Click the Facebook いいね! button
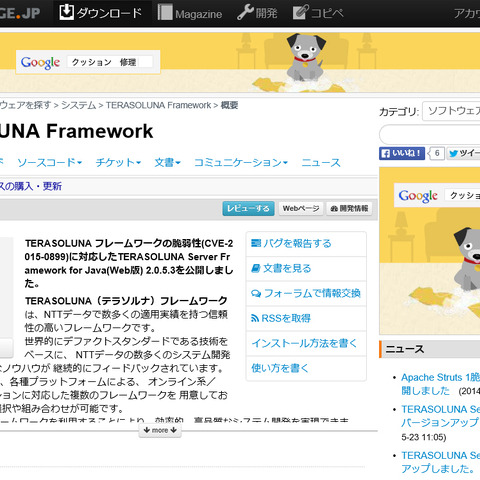Screen dimensions: 480x480 (402, 153)
